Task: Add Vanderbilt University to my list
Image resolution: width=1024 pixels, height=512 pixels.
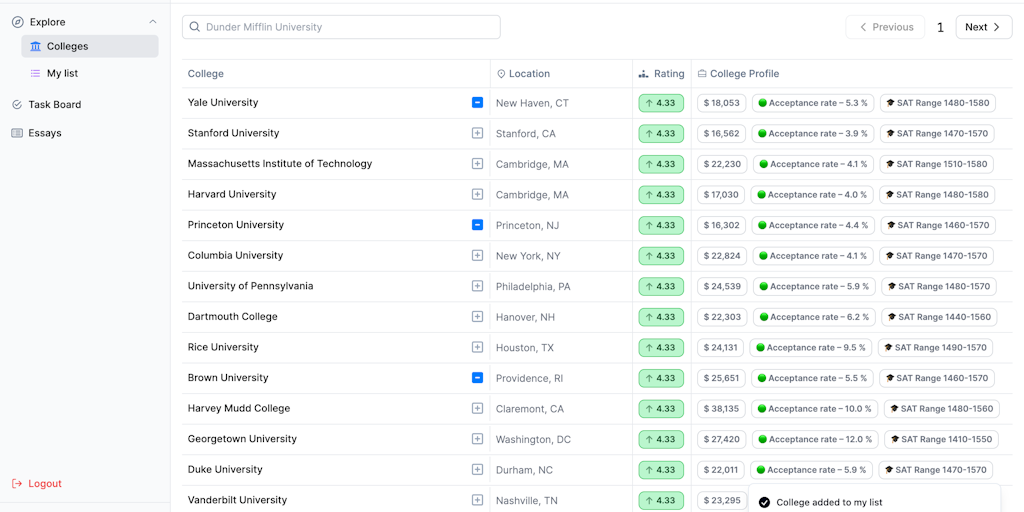Action: pos(477,500)
